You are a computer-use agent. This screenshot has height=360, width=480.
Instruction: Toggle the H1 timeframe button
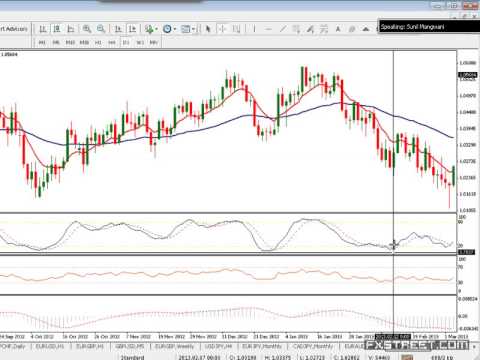point(98,43)
